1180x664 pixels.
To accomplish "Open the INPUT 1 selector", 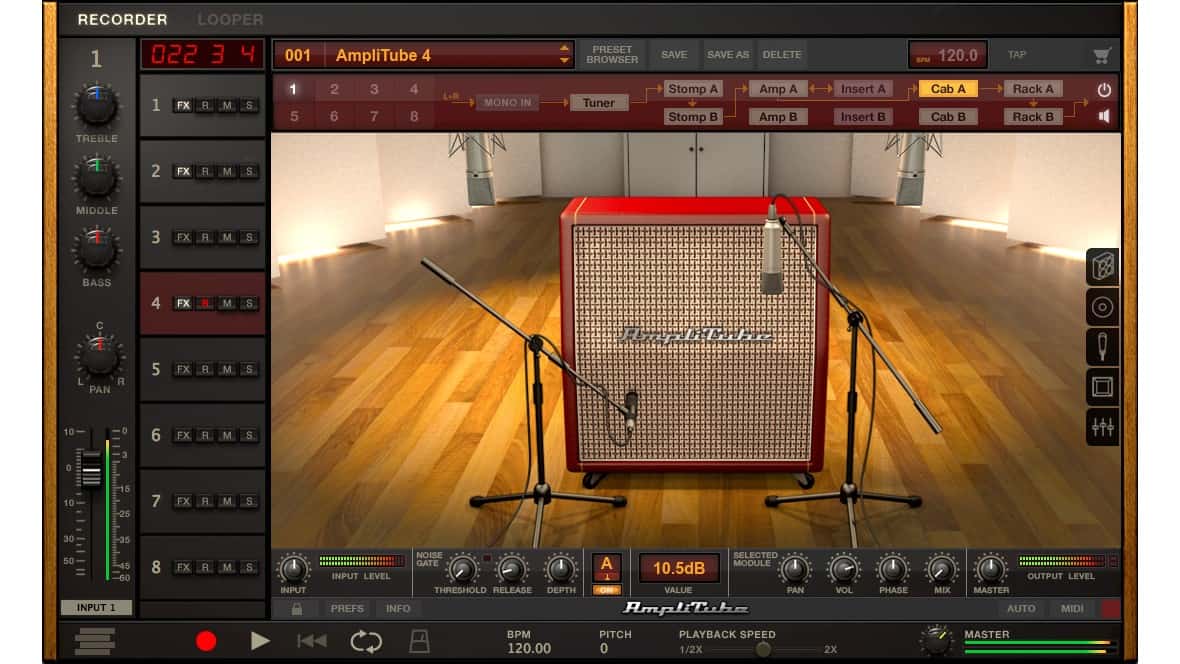I will coord(96,608).
